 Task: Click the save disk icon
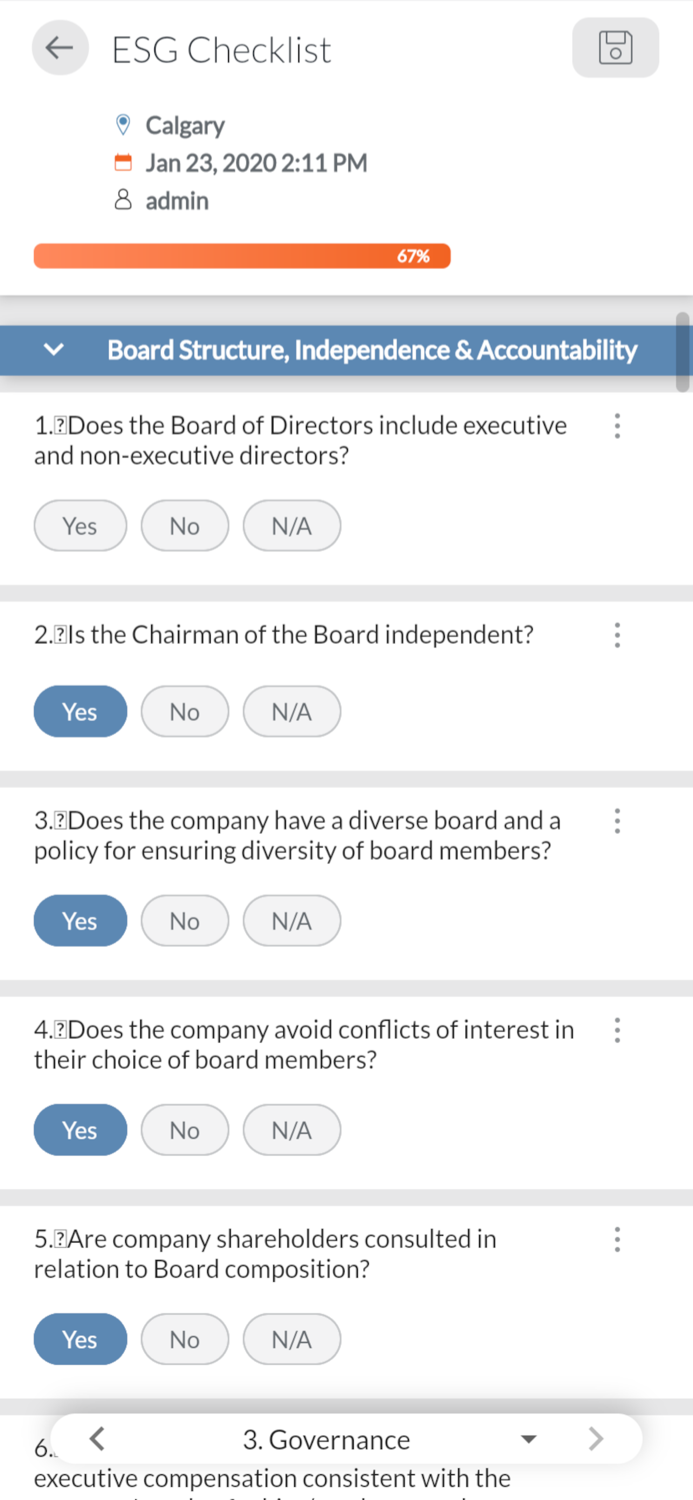coord(615,48)
